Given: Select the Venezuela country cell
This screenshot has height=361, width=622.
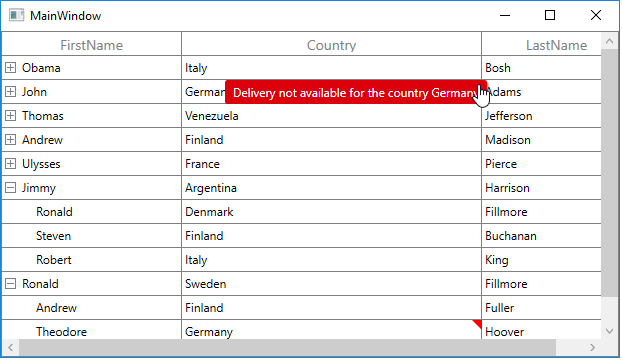Looking at the screenshot, I should tap(332, 116).
